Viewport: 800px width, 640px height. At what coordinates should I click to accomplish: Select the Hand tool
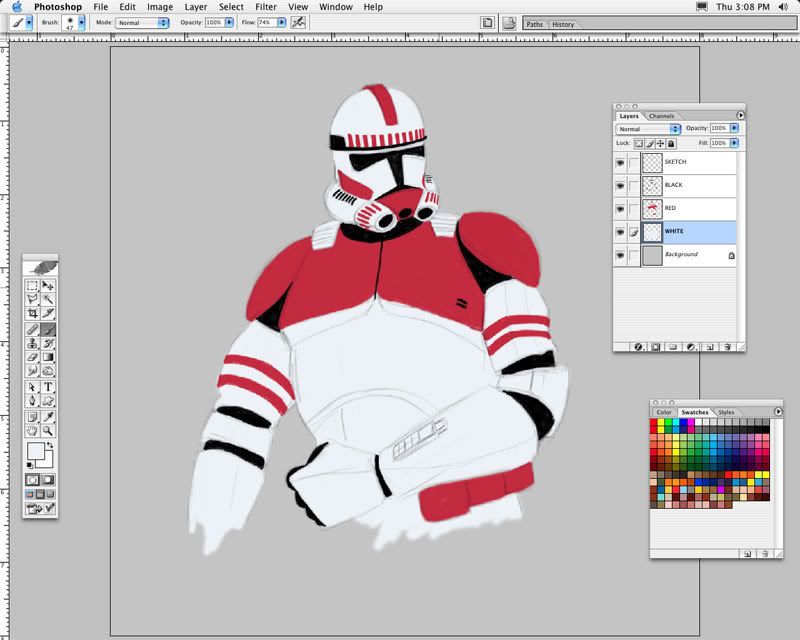click(x=32, y=431)
